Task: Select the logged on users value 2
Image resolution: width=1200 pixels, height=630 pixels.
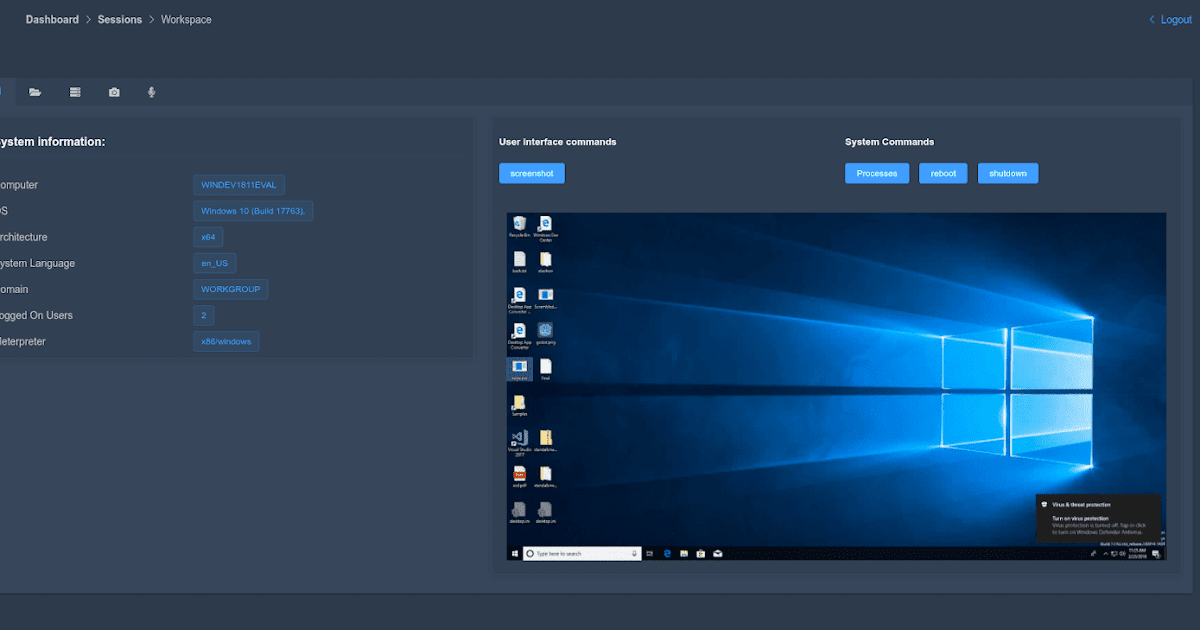Action: click(203, 315)
